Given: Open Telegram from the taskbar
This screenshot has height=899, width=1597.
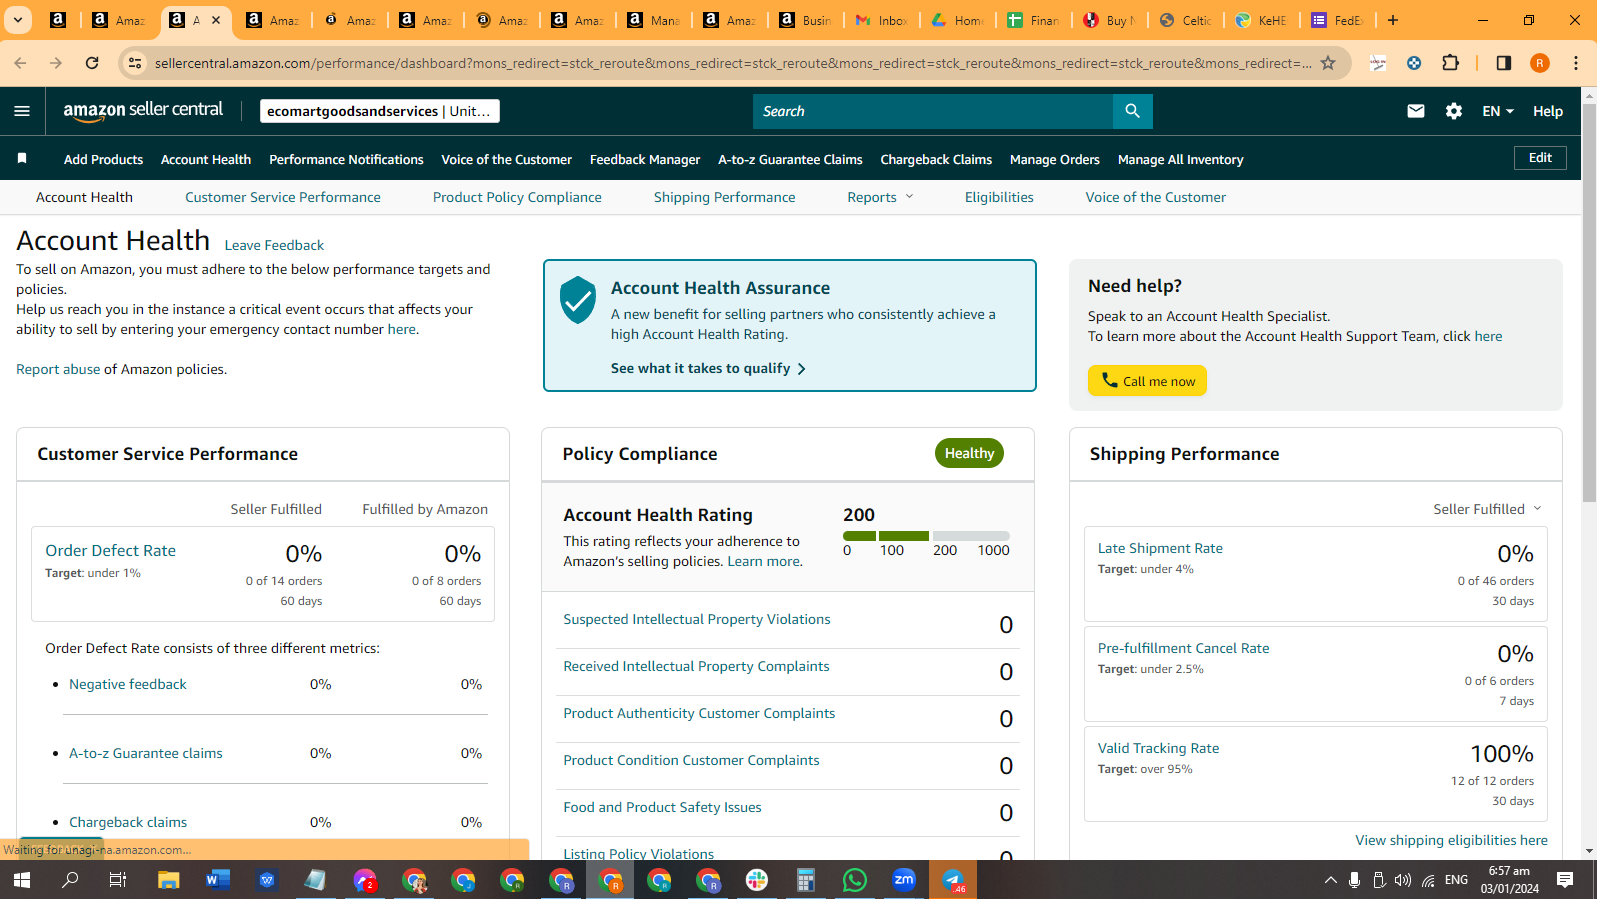Looking at the screenshot, I should pos(953,880).
